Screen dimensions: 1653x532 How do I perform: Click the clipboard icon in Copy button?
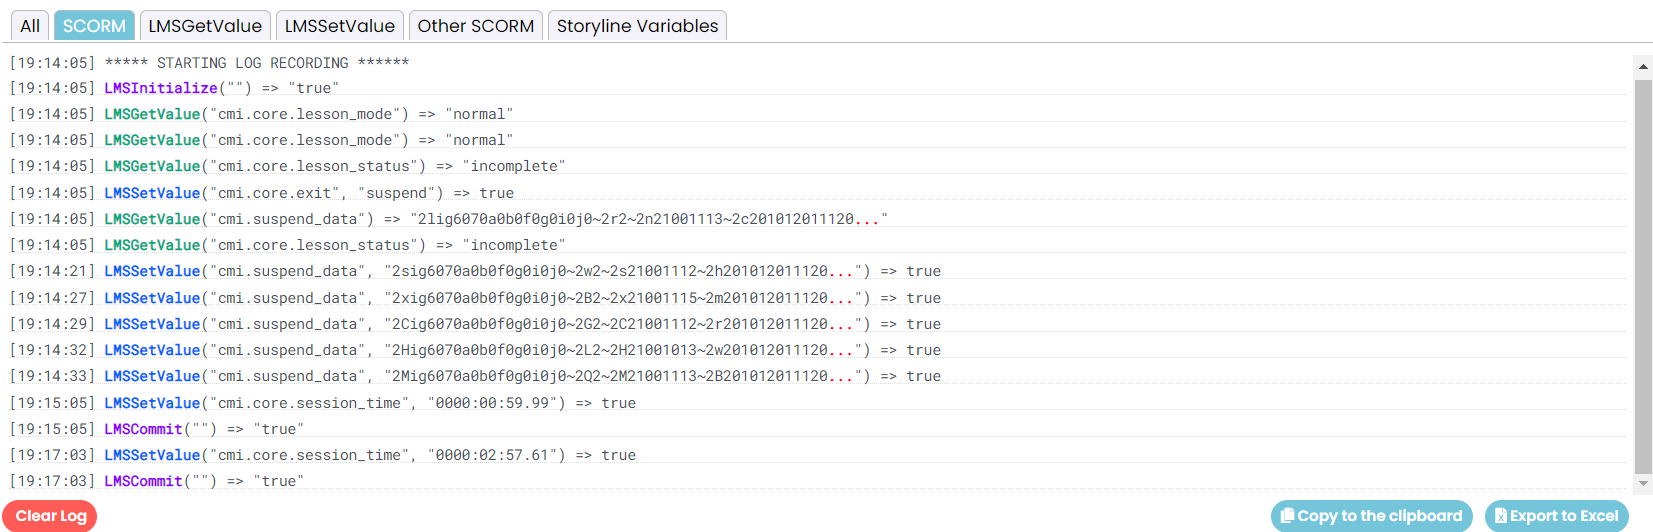tap(1288, 516)
